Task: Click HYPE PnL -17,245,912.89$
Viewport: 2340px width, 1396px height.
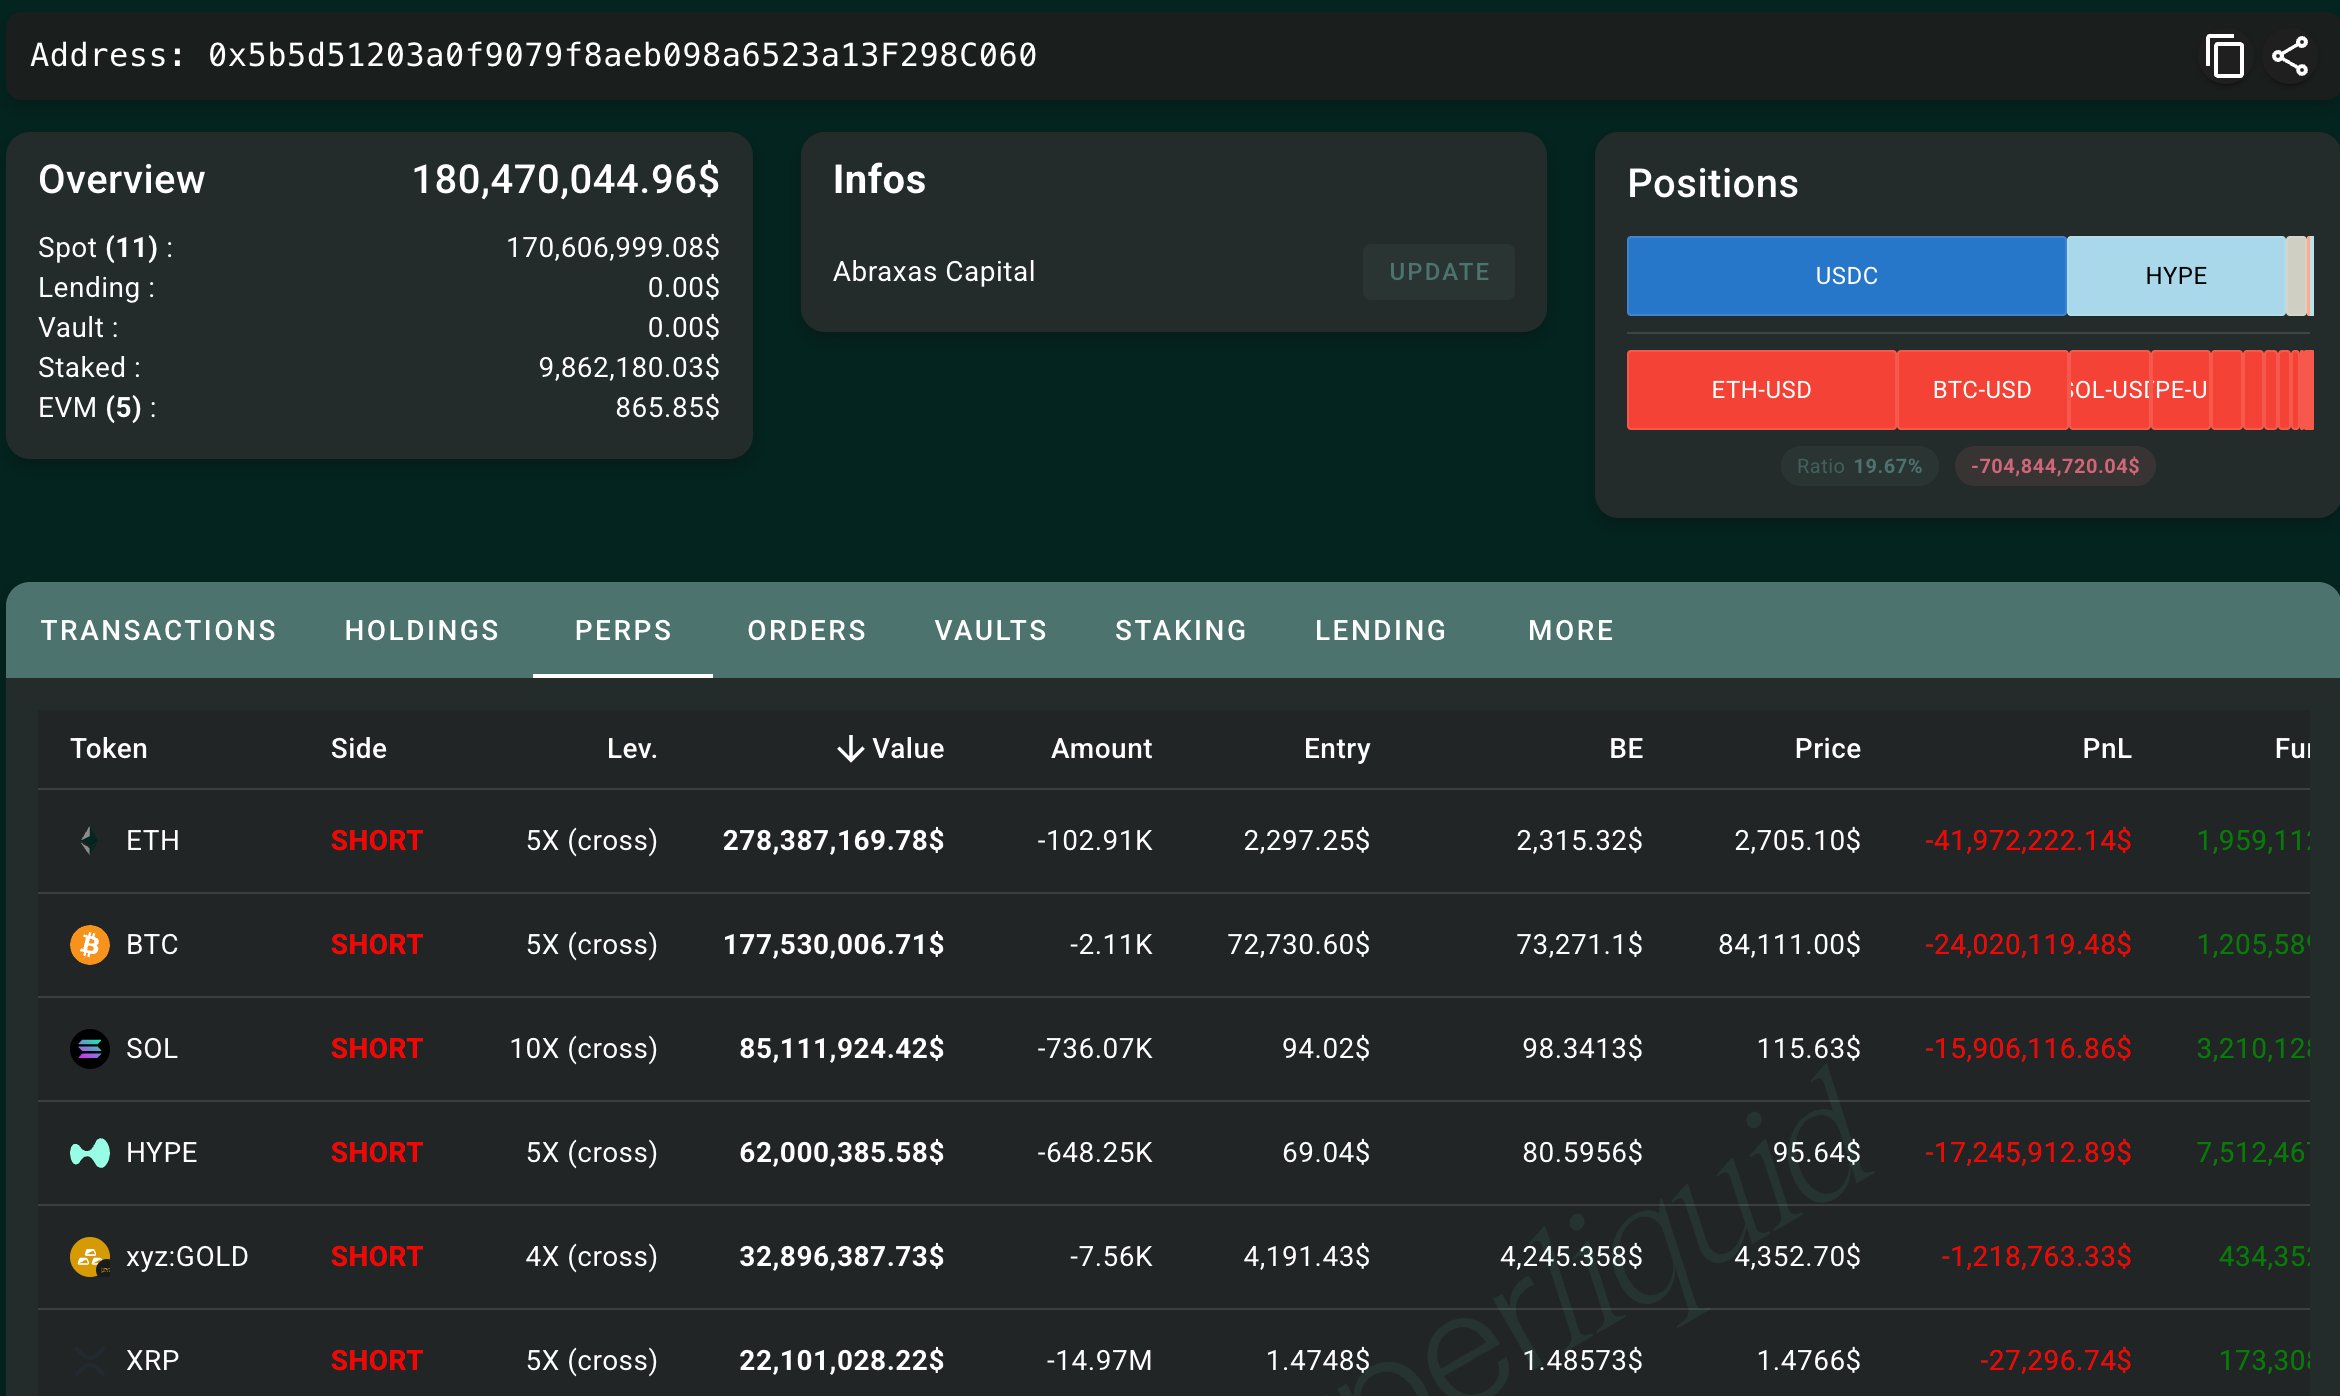Action: coord(2028,1153)
